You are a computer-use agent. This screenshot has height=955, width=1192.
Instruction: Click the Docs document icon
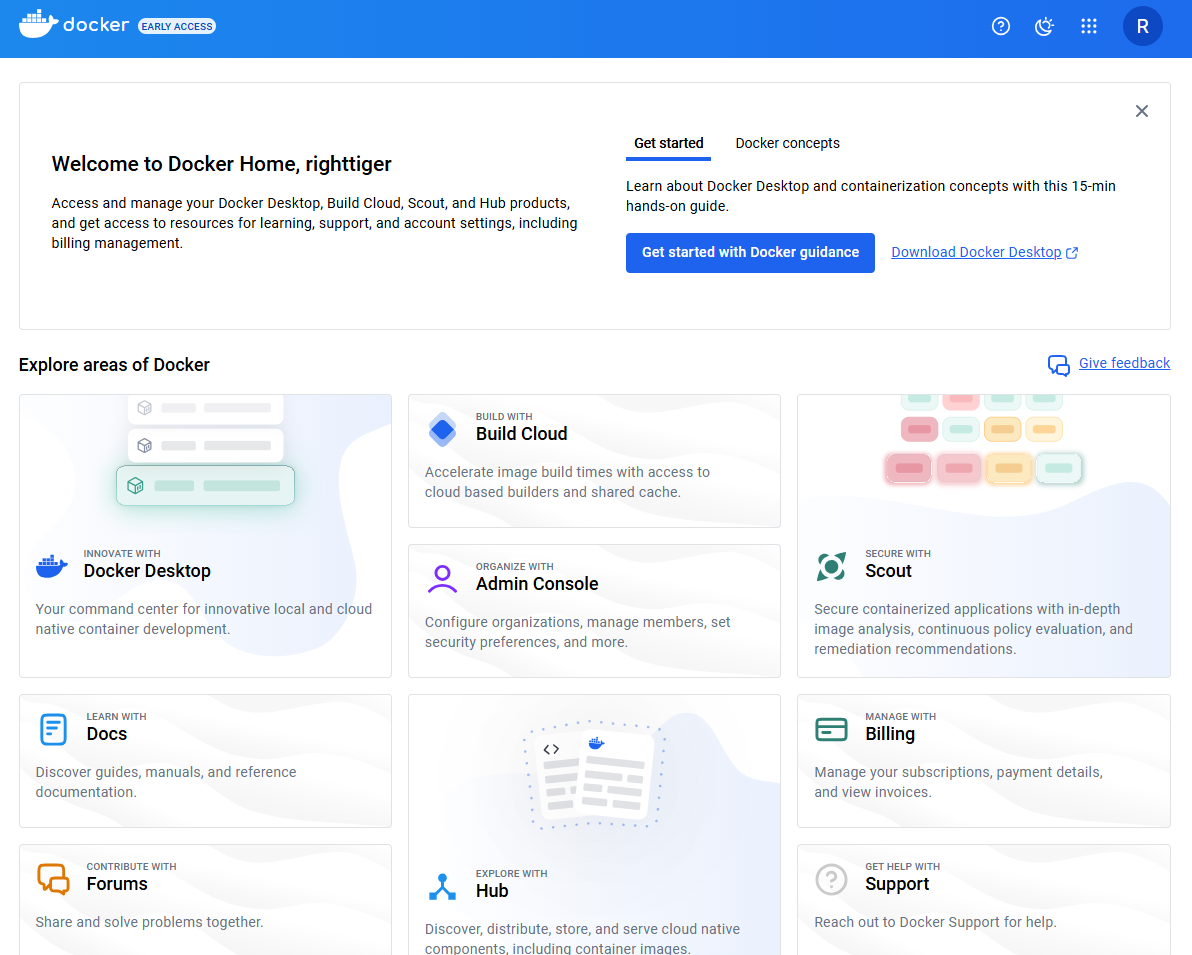pyautogui.click(x=53, y=729)
